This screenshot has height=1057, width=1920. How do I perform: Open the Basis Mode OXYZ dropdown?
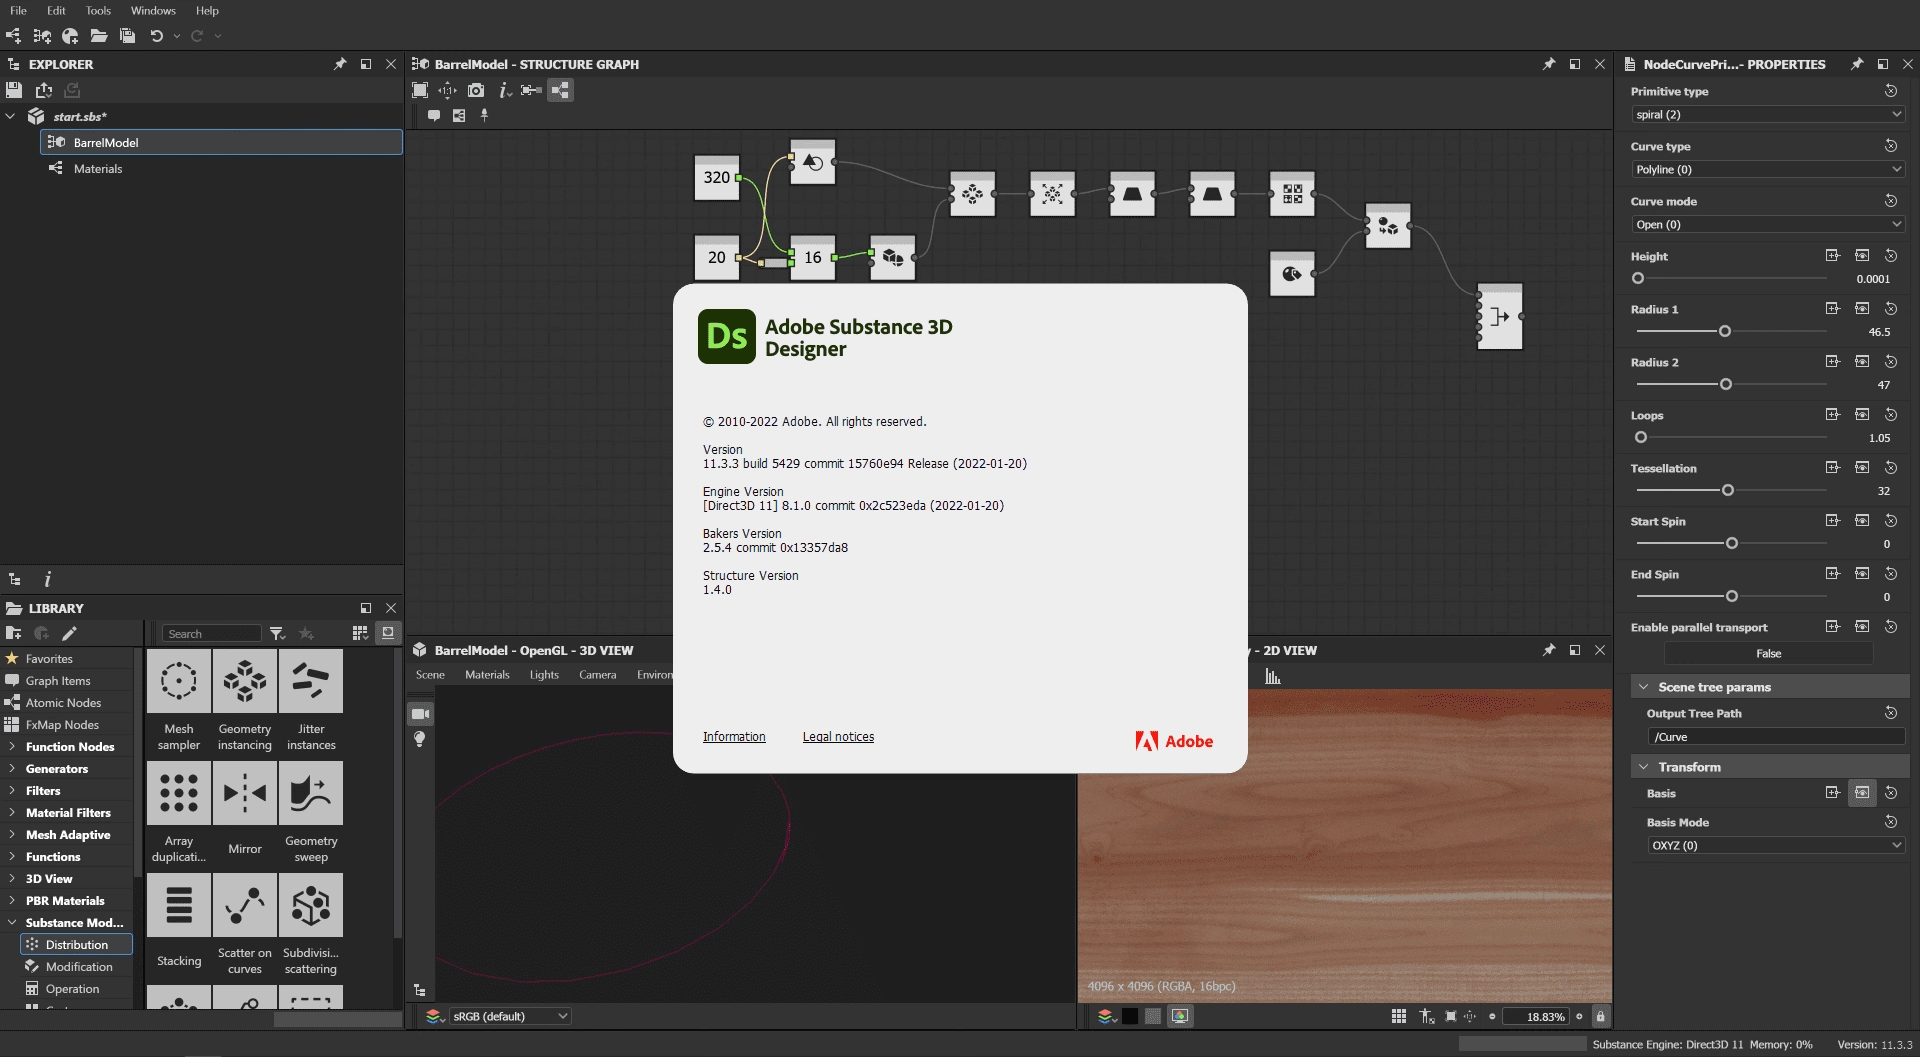(x=1776, y=846)
